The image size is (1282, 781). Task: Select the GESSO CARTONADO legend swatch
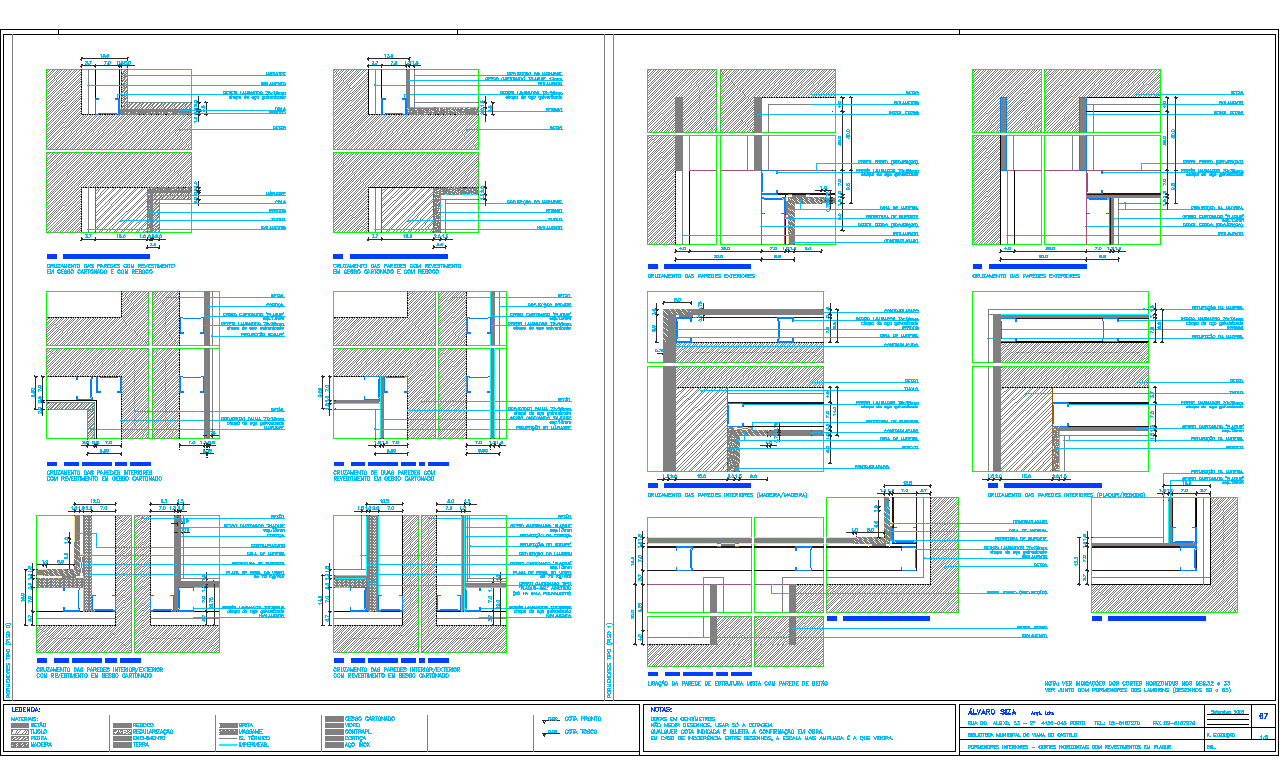pos(333,719)
